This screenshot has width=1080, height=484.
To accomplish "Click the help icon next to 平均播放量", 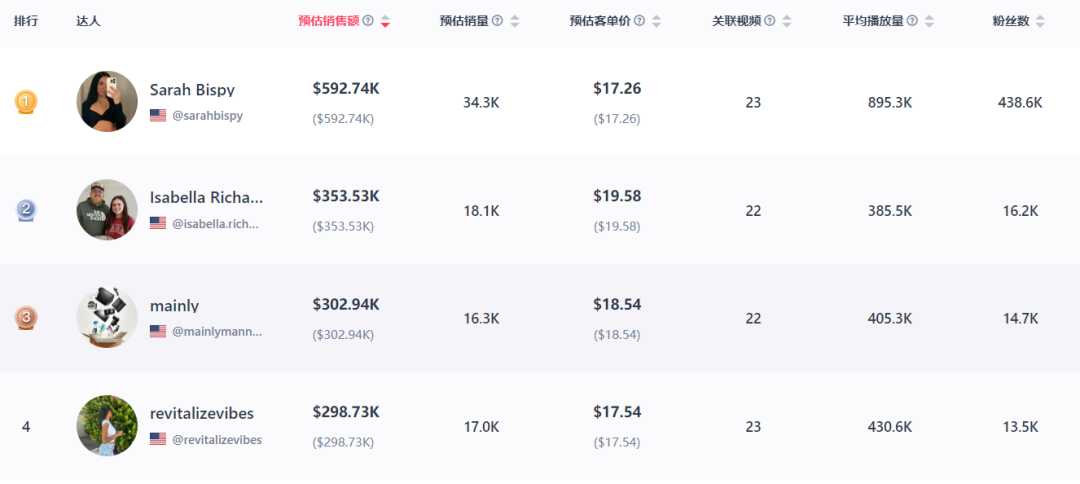I will click(912, 21).
